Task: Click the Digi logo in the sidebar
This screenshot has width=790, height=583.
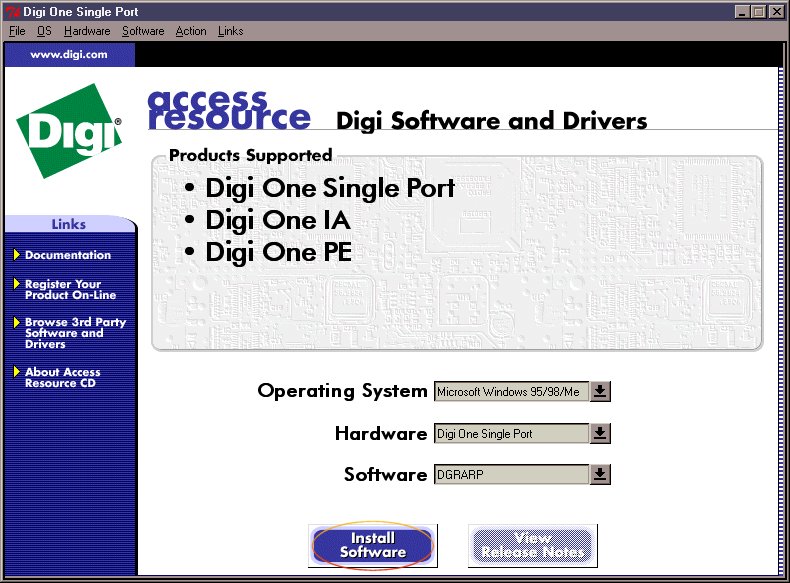Action: point(68,130)
